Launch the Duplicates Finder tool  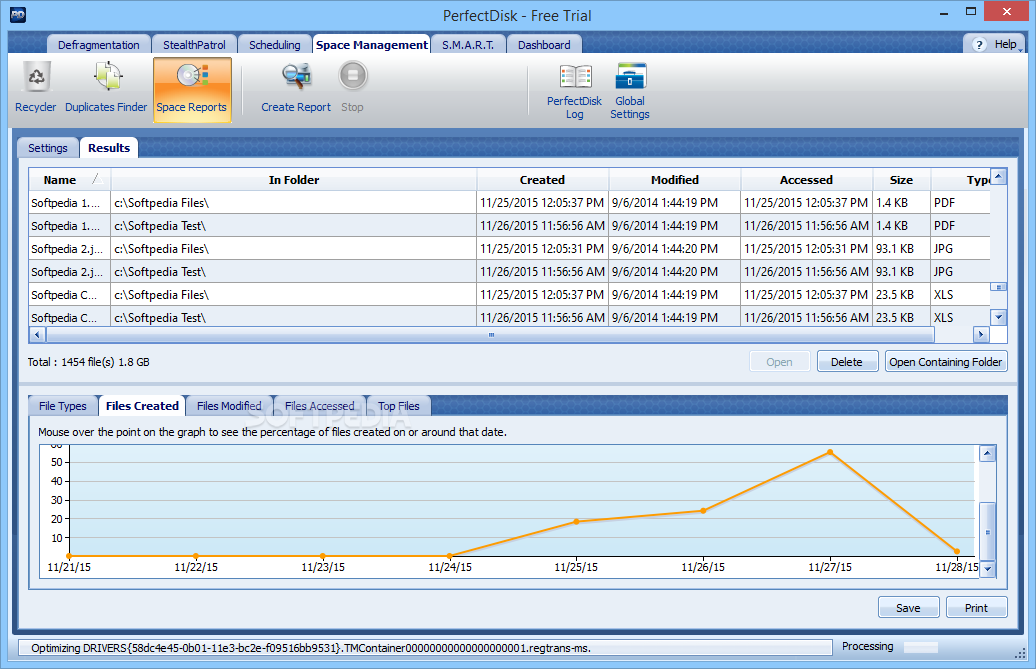point(106,88)
